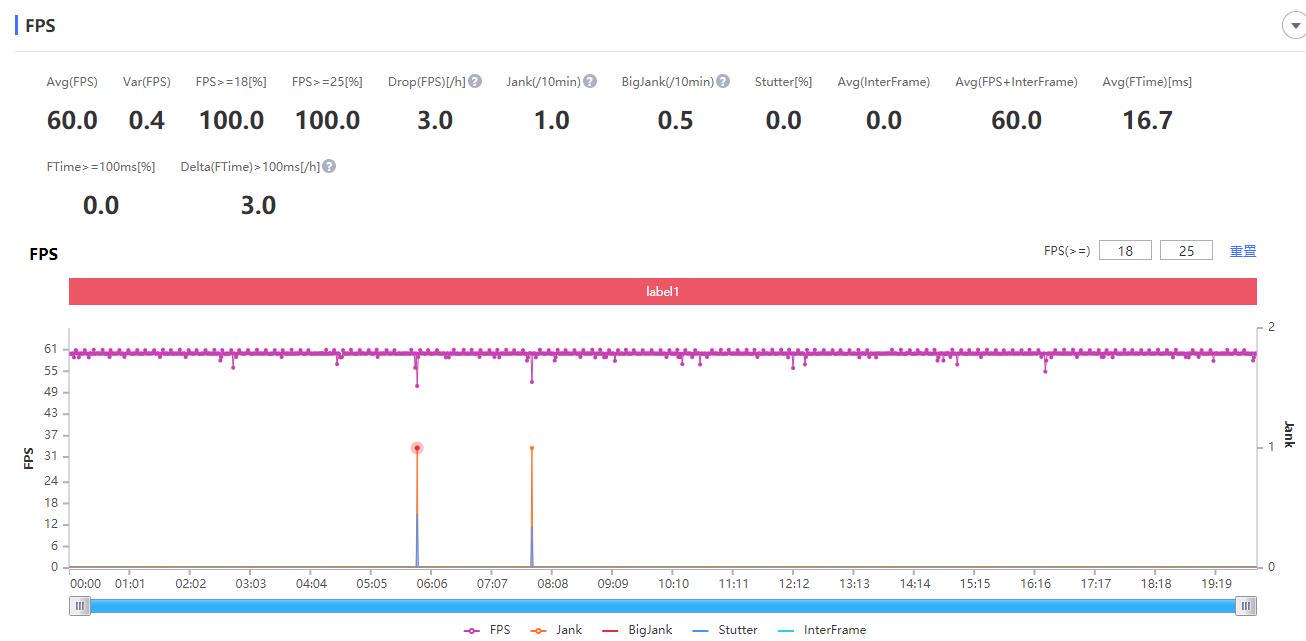The width and height of the screenshot is (1306, 641).
Task: Select the red label1 bar
Action: [662, 292]
